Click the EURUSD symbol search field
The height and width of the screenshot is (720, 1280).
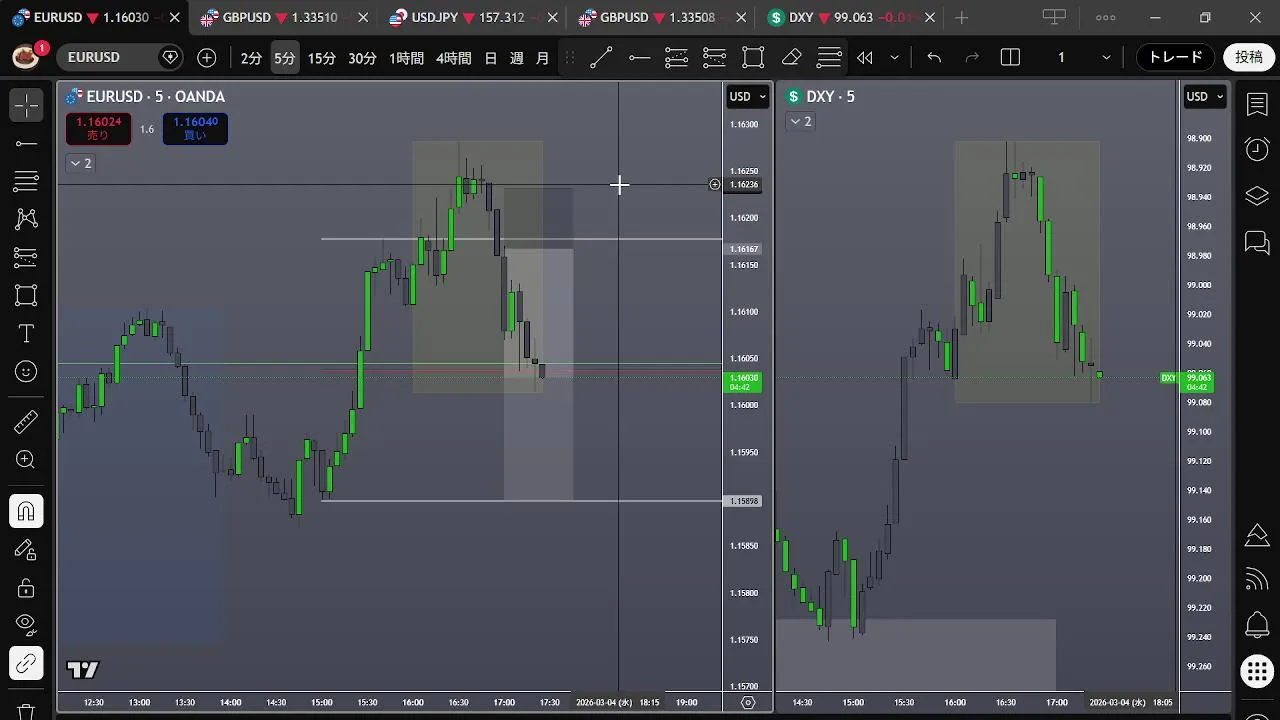click(x=120, y=58)
